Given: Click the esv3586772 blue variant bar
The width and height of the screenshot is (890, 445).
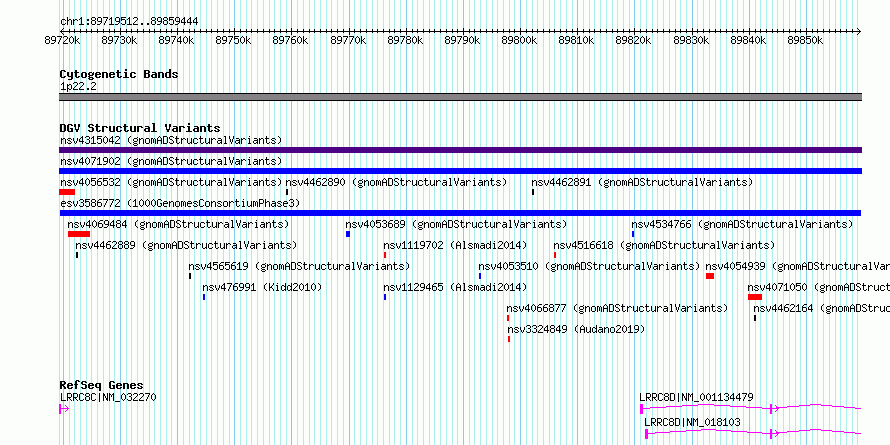Looking at the screenshot, I should point(460,213).
